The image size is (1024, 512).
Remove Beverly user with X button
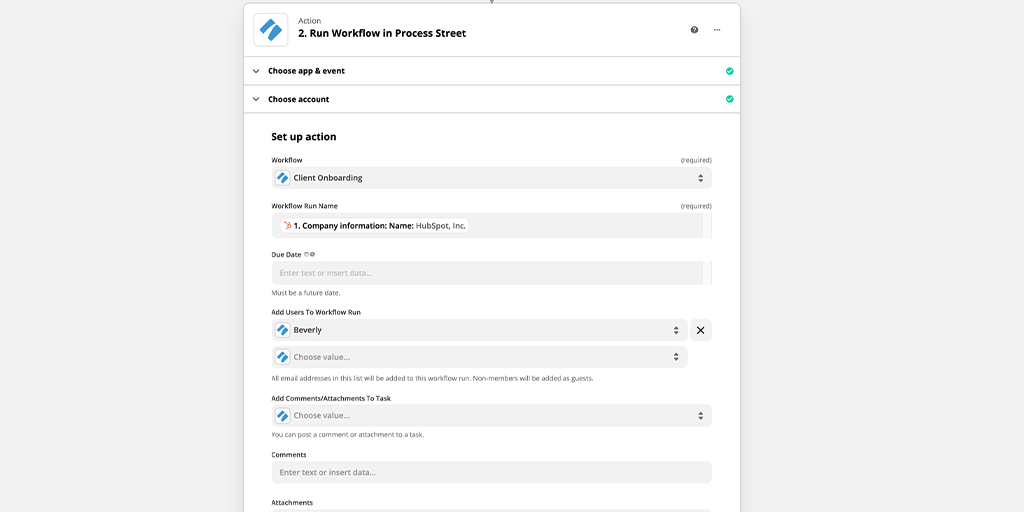click(701, 330)
